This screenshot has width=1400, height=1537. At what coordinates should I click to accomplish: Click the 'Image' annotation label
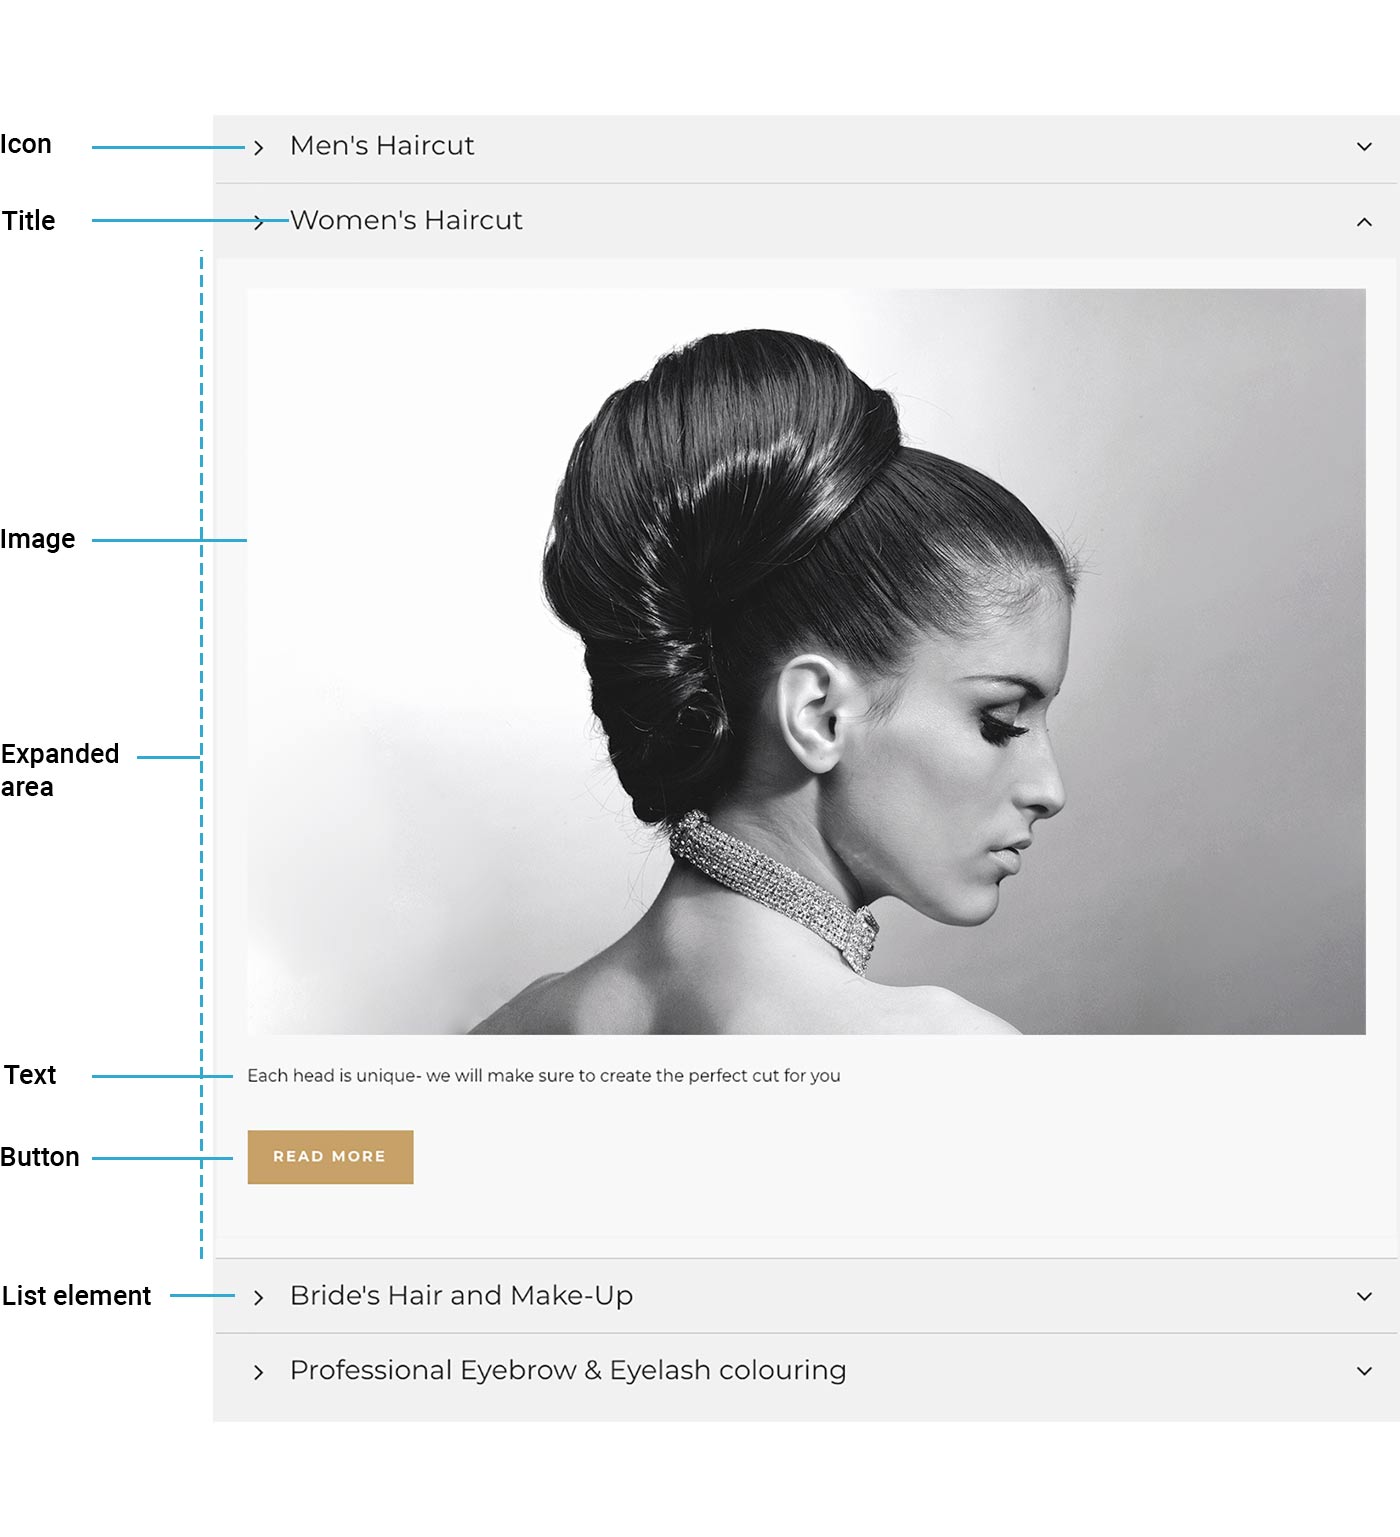(x=38, y=539)
